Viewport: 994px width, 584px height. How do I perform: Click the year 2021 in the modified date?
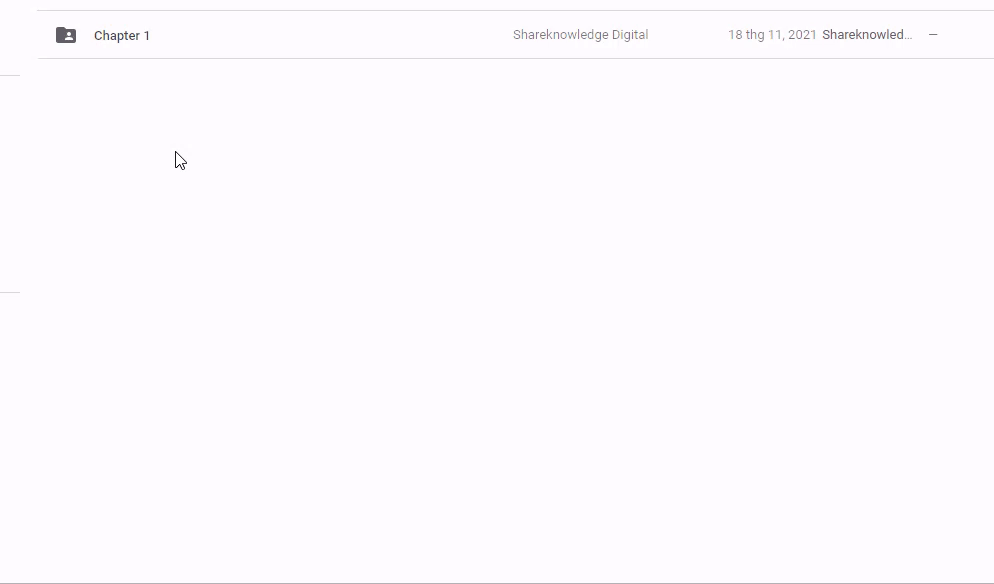coord(802,35)
